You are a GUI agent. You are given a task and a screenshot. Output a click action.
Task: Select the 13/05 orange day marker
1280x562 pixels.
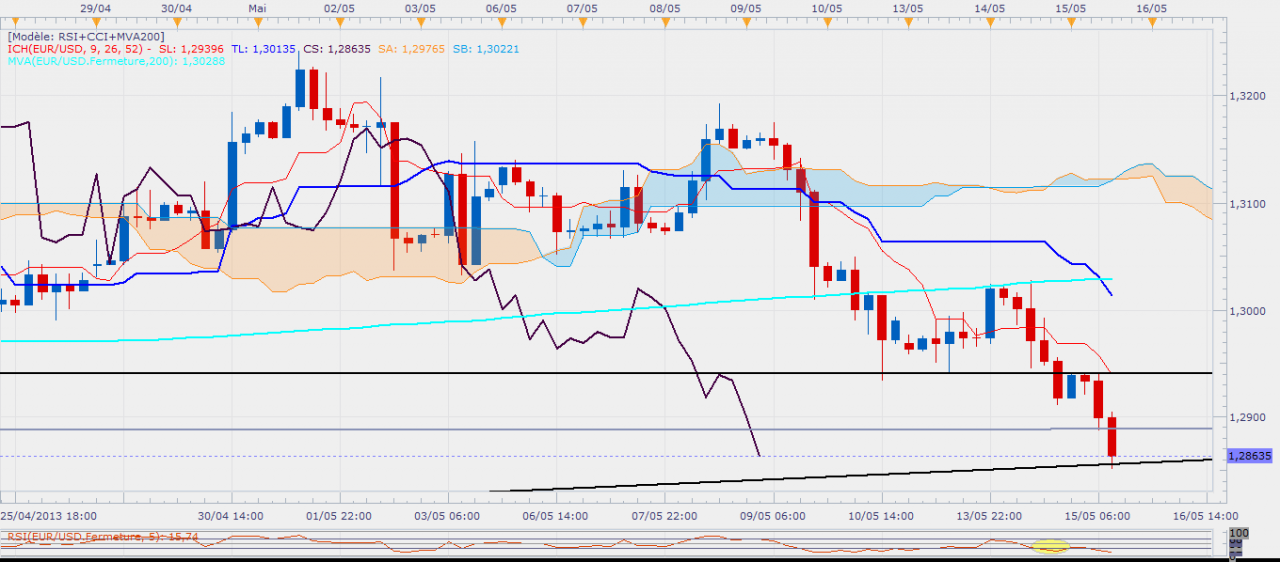coord(907,21)
